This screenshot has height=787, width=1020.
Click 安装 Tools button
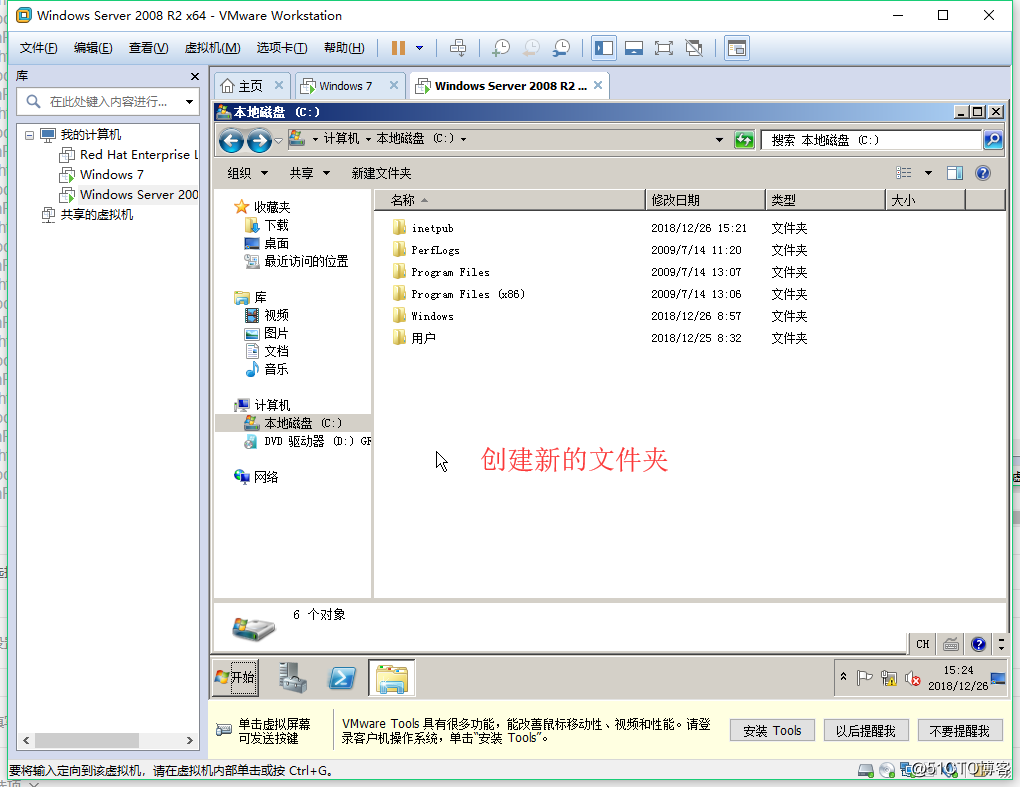[772, 730]
